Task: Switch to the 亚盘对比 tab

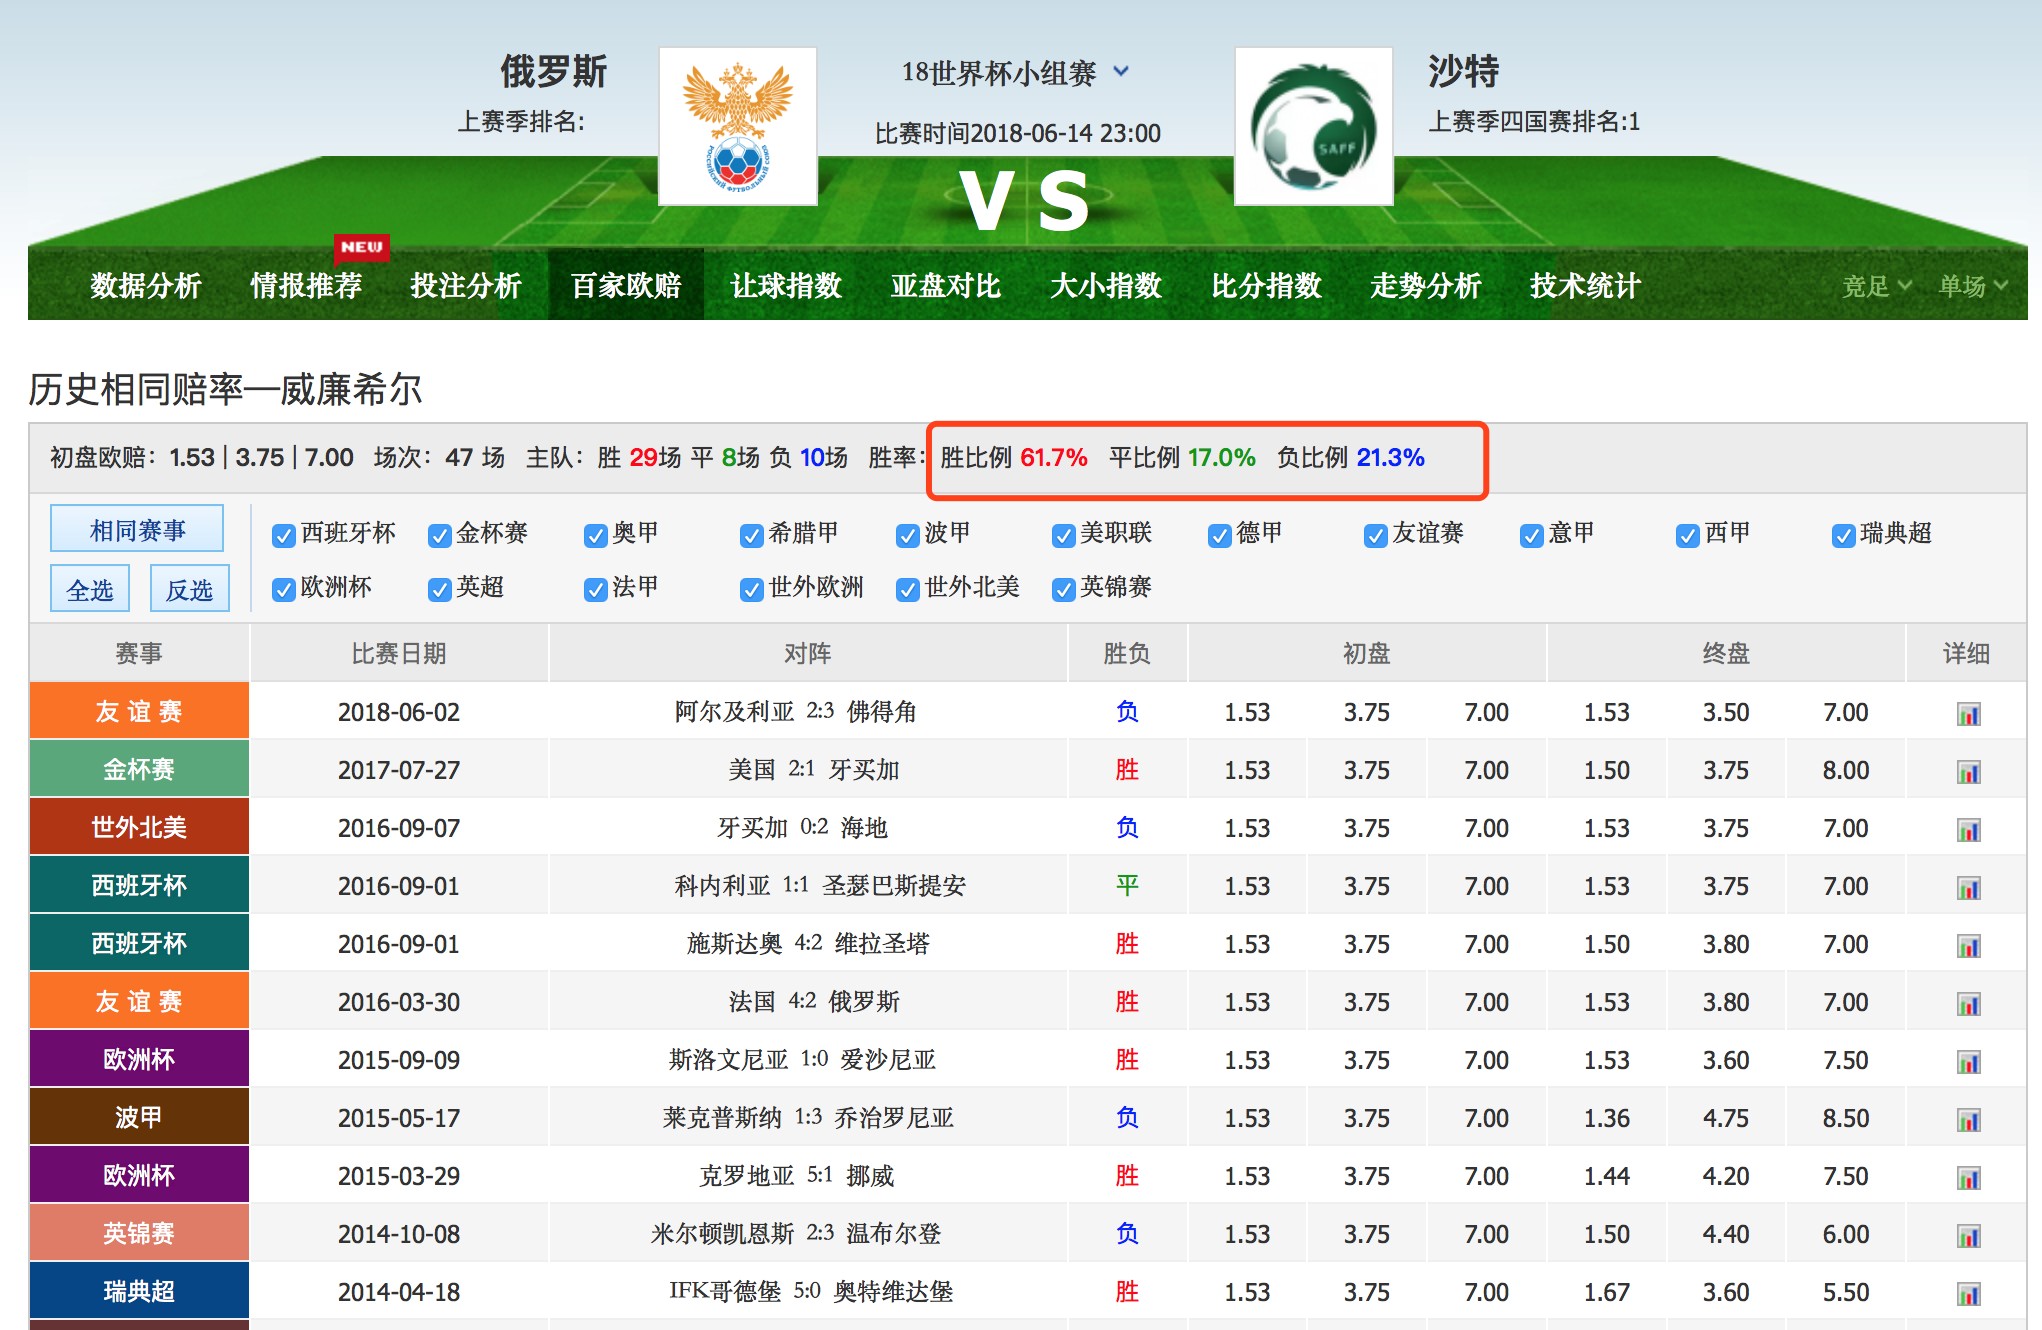Action: pyautogui.click(x=946, y=286)
